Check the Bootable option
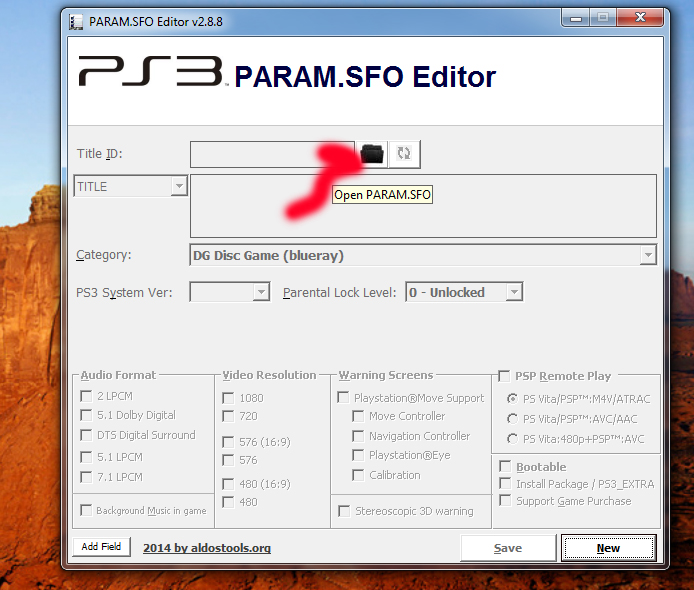 tap(506, 467)
